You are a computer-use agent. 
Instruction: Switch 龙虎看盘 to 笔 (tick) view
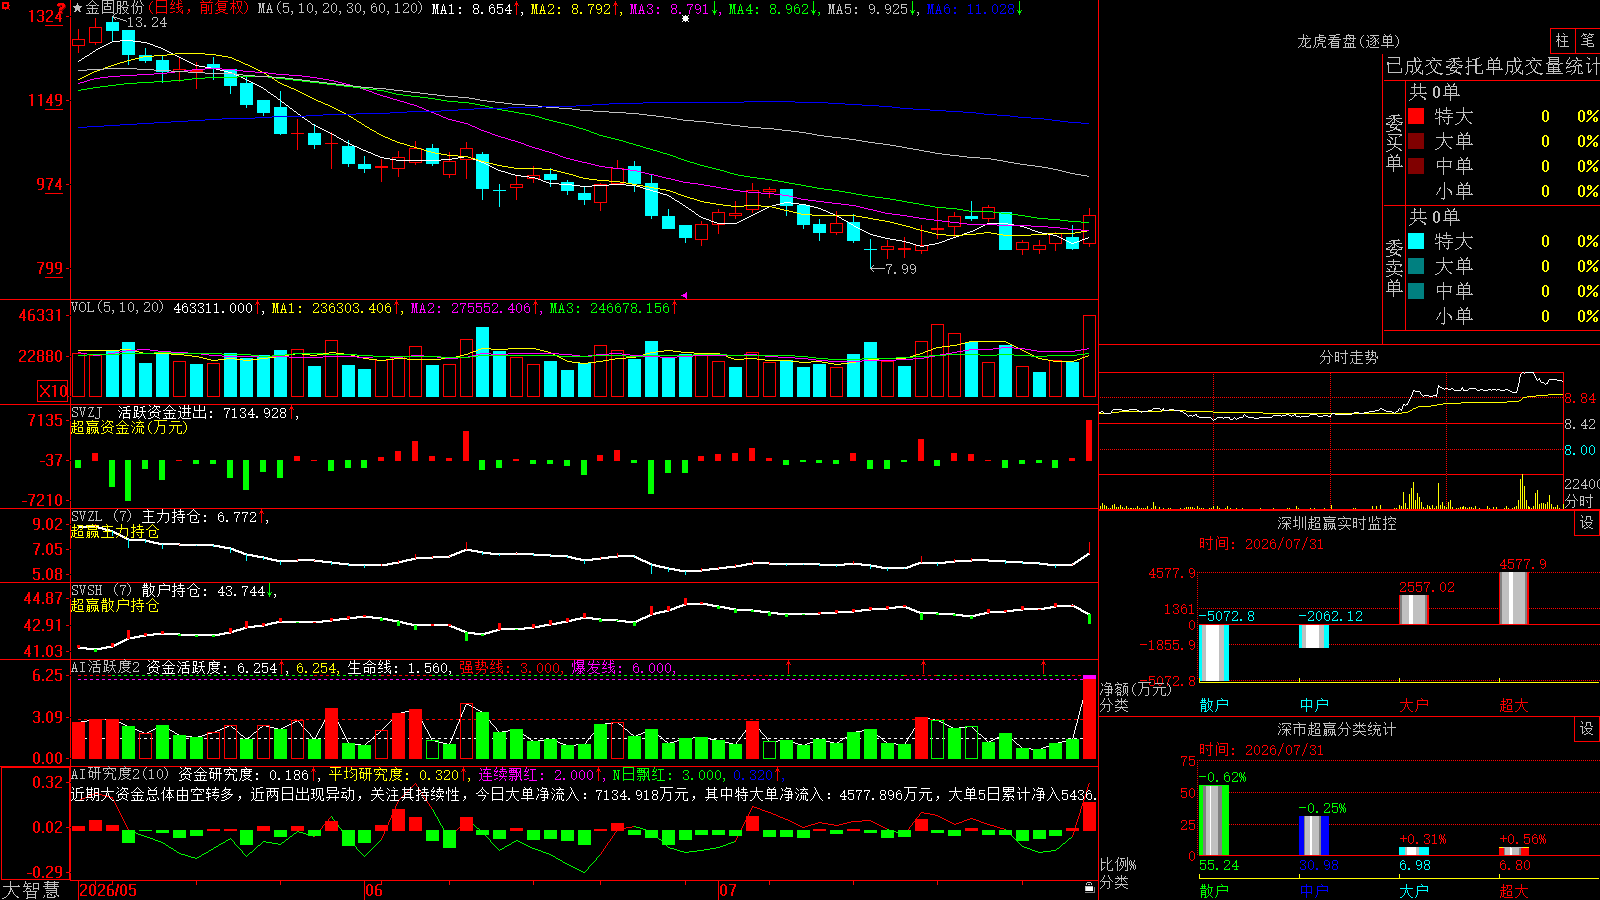tap(1587, 40)
